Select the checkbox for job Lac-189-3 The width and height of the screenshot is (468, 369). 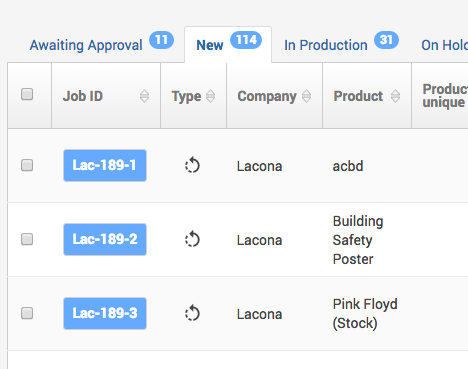click(x=27, y=313)
